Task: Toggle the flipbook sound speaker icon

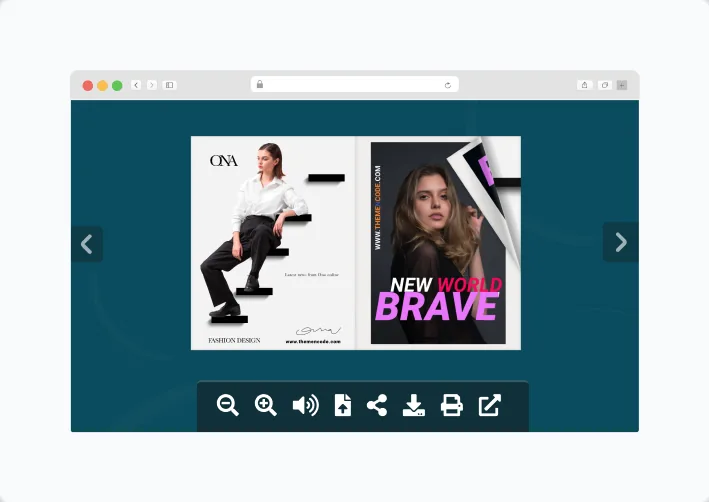Action: tap(306, 405)
